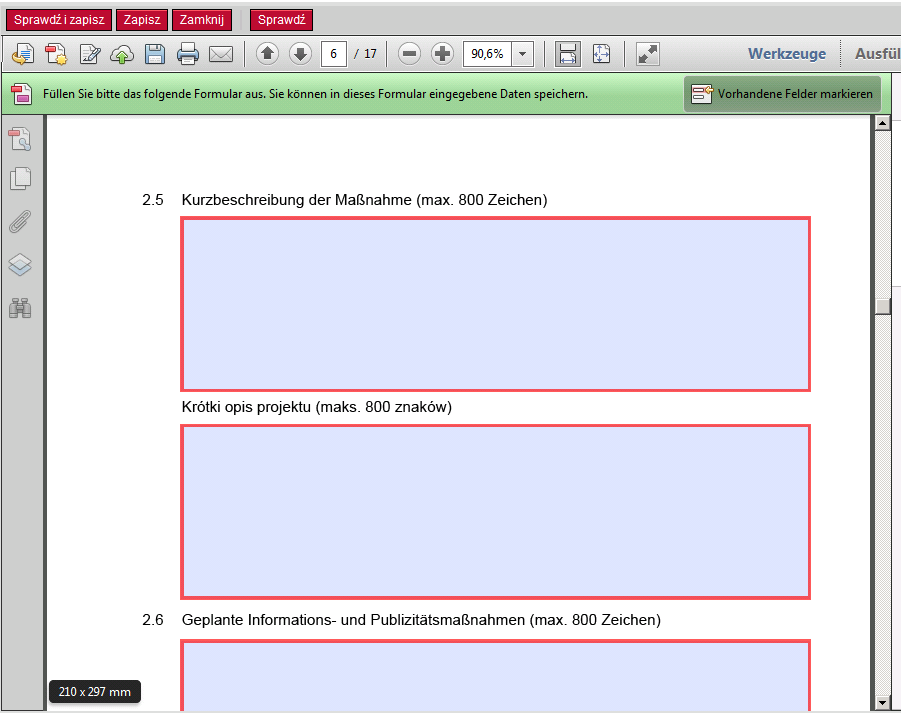This screenshot has height=713, width=901.
Task: Zoom in with the plus button
Action: pyautogui.click(x=442, y=54)
